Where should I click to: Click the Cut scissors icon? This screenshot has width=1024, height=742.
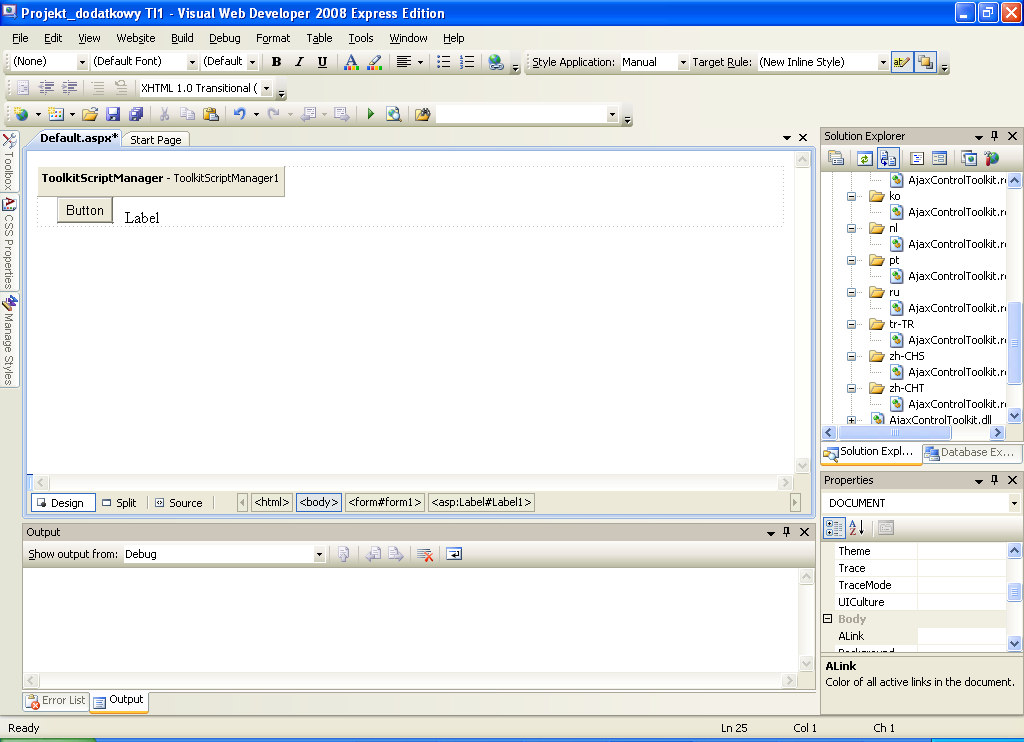[x=165, y=114]
